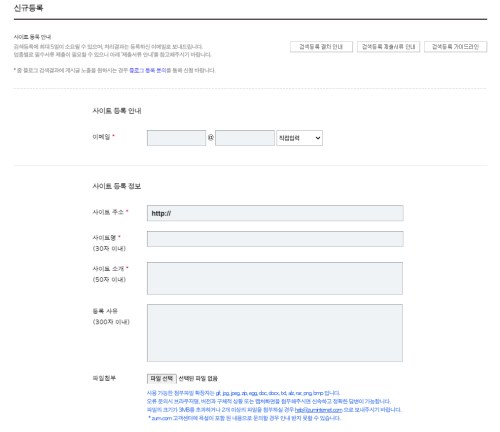Follow the blue 블로그 등록 문의 link

tap(148, 70)
